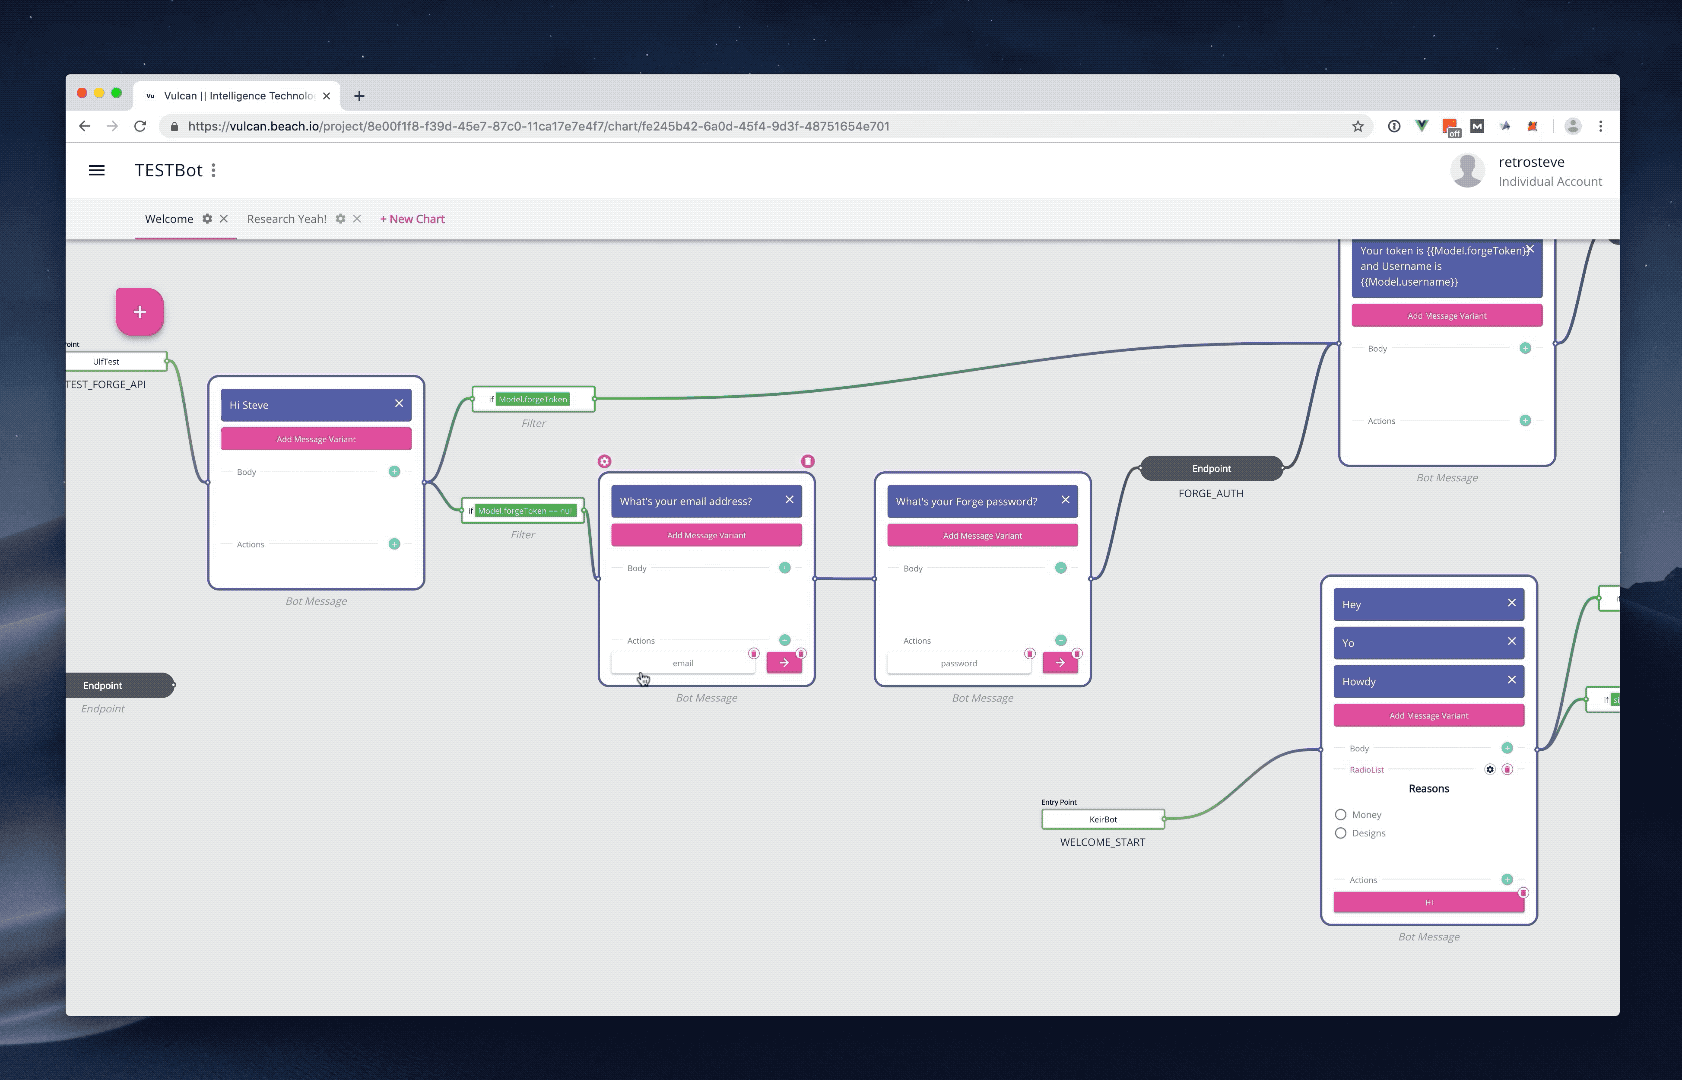
Task: Open the hamburger navigation menu
Action: point(97,170)
